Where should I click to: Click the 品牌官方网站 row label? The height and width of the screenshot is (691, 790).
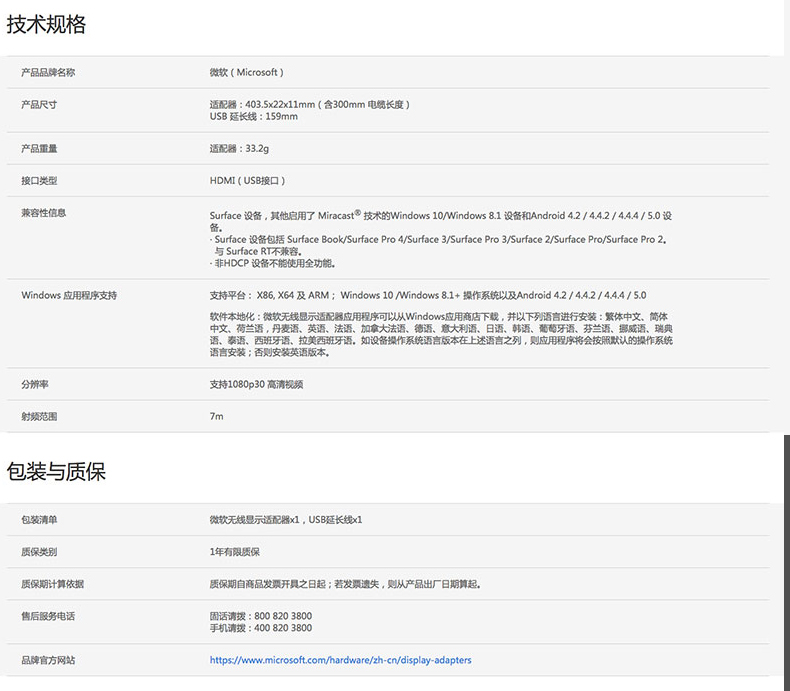(48, 660)
